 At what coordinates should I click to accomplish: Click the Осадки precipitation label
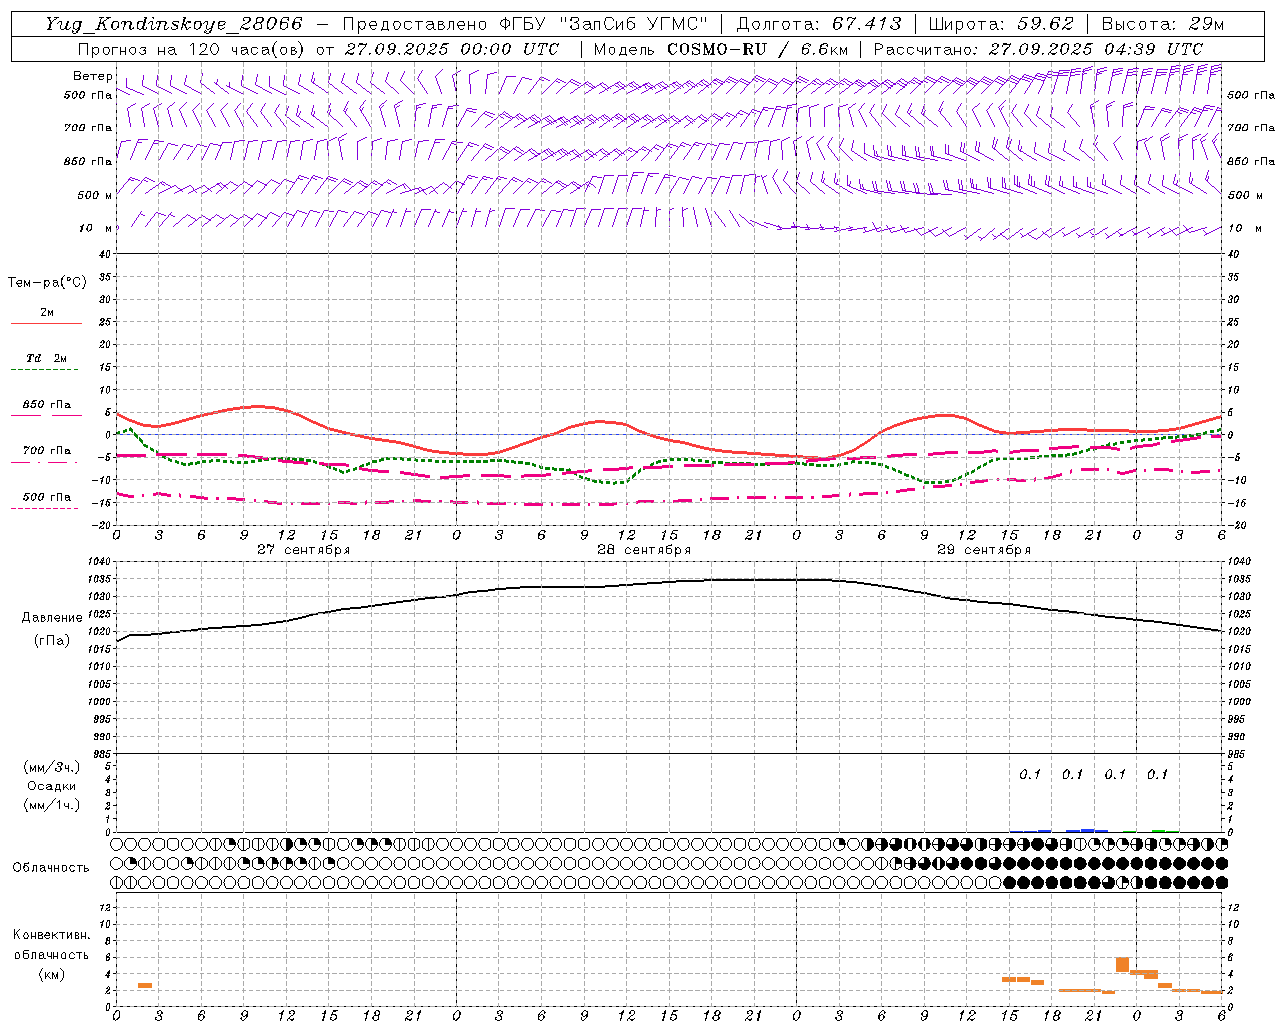(52, 786)
